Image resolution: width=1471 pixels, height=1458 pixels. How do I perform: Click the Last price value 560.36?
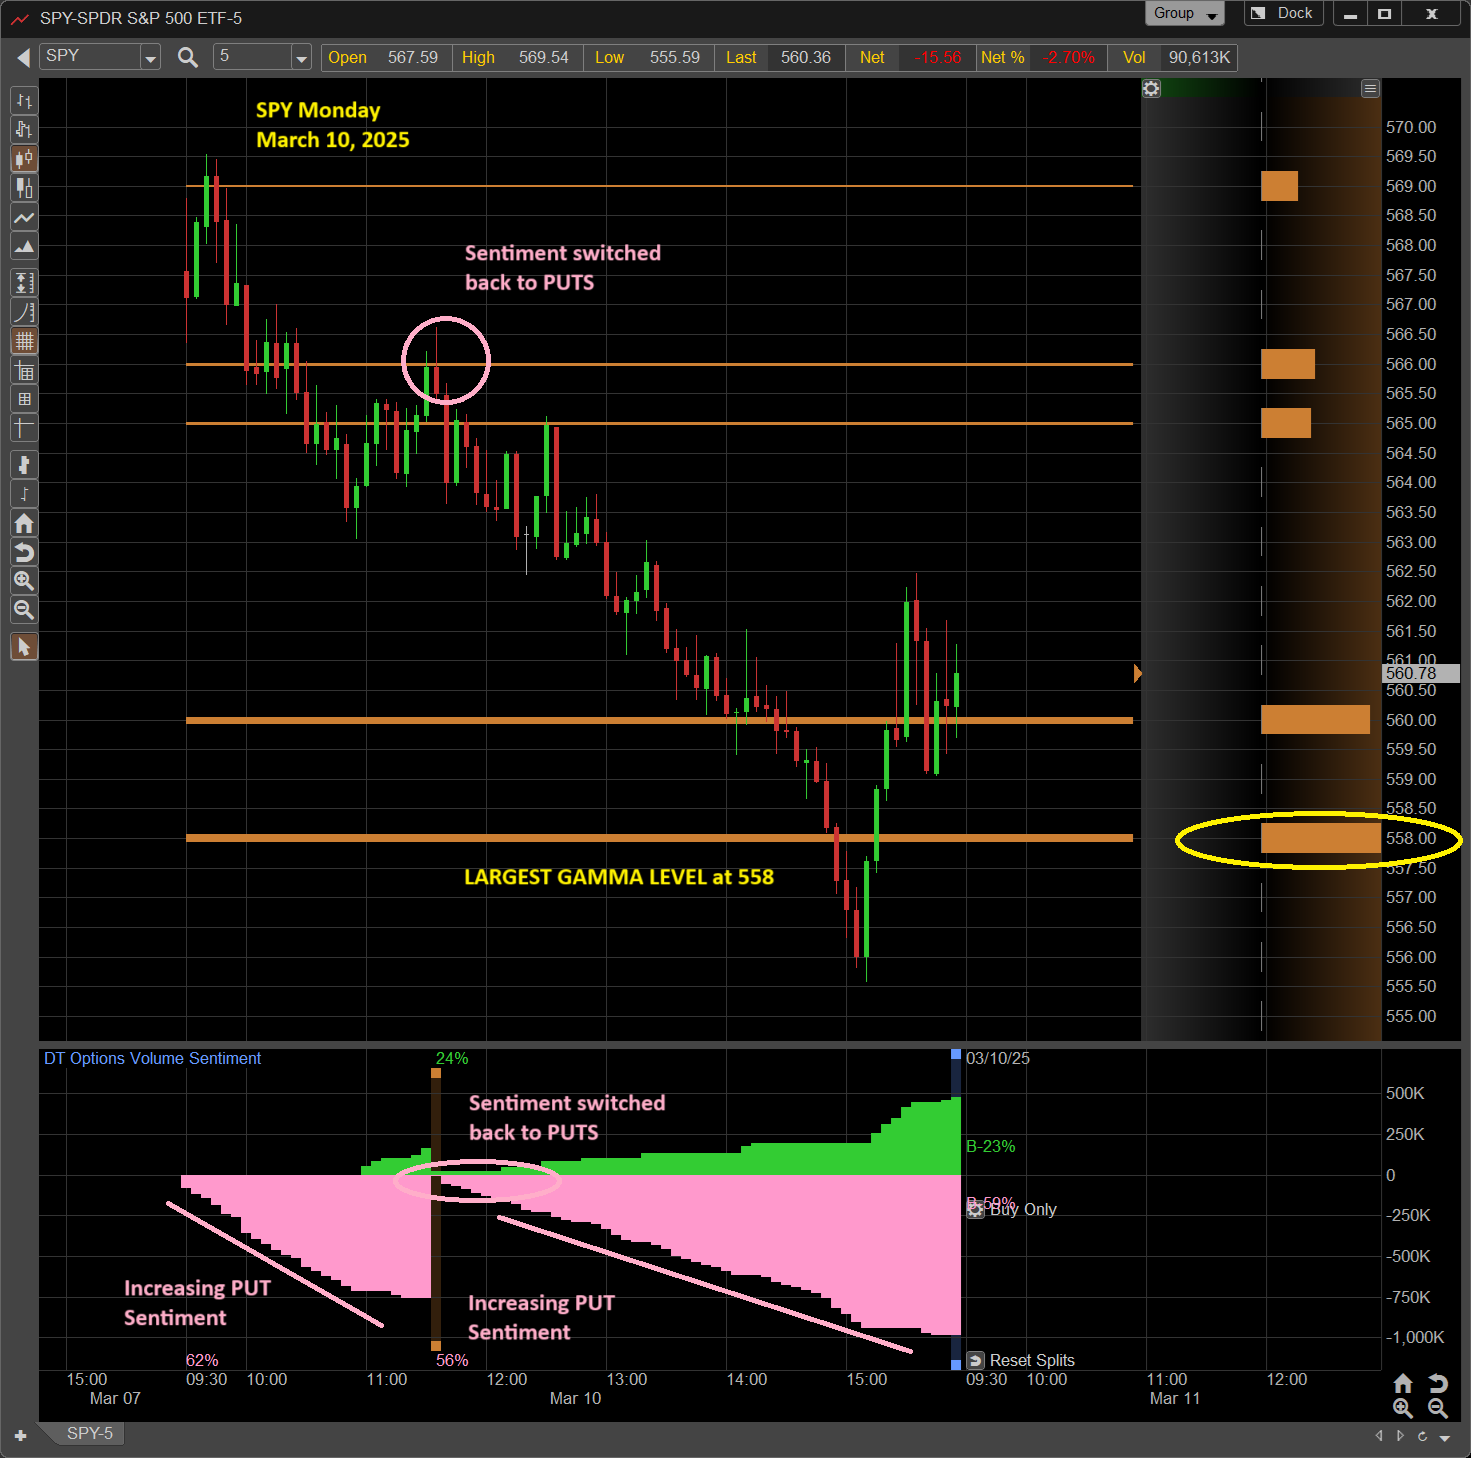click(x=806, y=57)
